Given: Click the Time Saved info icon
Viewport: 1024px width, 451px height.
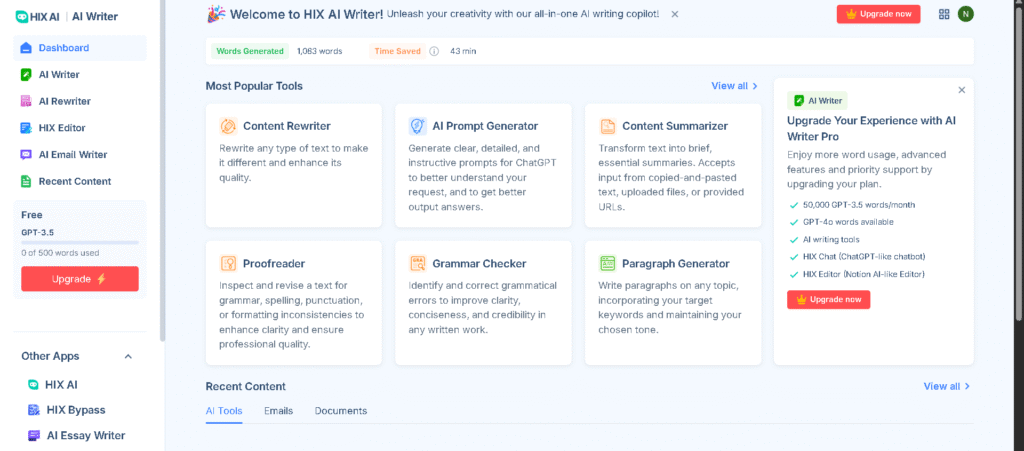Looking at the screenshot, I should tap(434, 51).
